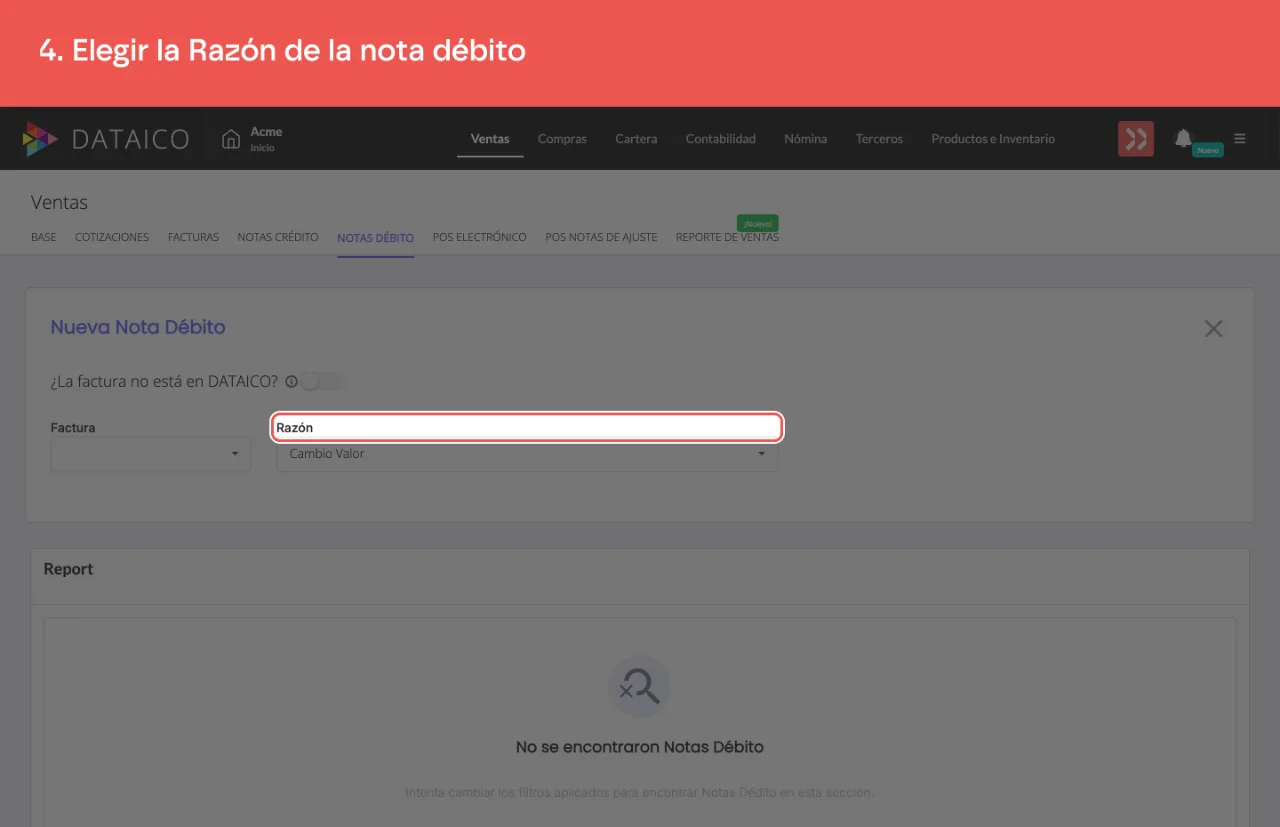Viewport: 1280px width, 827px height.
Task: Open Productos e Inventario menu
Action: point(993,139)
